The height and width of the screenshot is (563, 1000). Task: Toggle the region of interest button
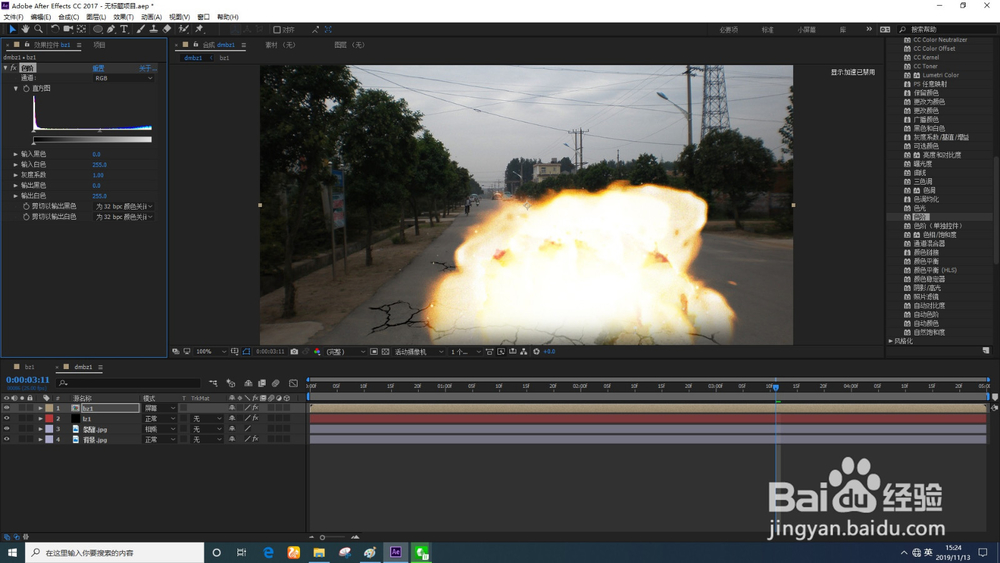(x=374, y=351)
